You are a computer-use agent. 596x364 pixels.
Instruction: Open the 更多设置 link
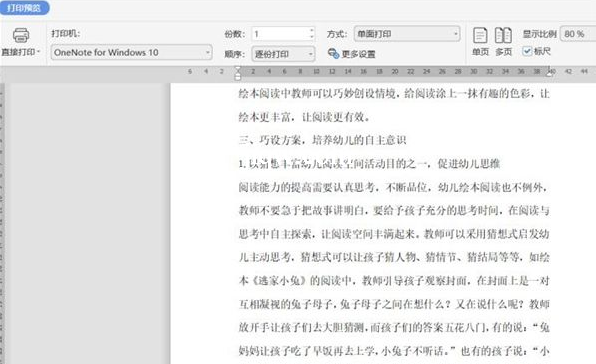coord(358,54)
